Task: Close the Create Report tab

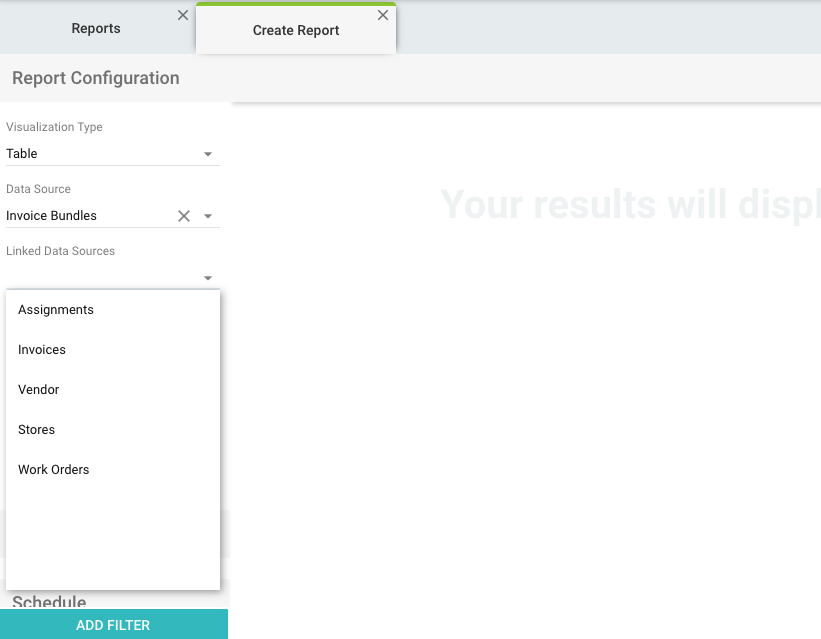Action: click(383, 15)
